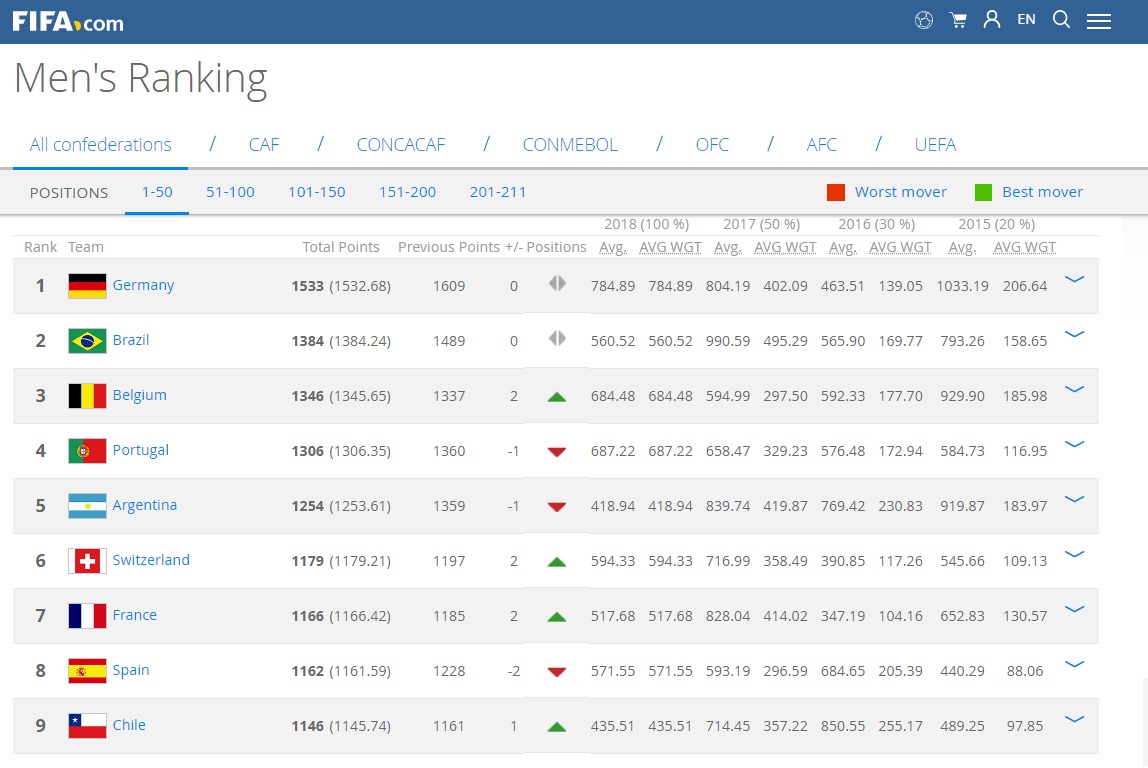
Task: Open the football globe icon in header
Action: pyautogui.click(x=924, y=20)
